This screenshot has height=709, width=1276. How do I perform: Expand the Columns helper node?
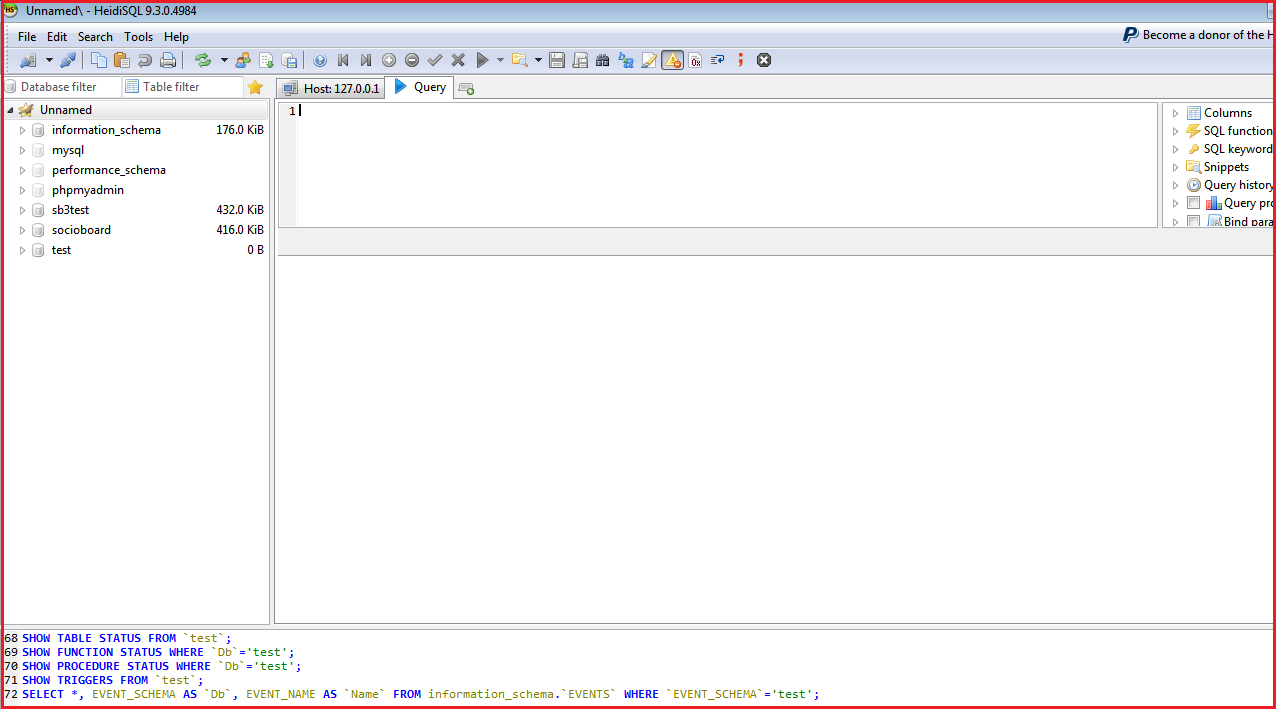1176,113
